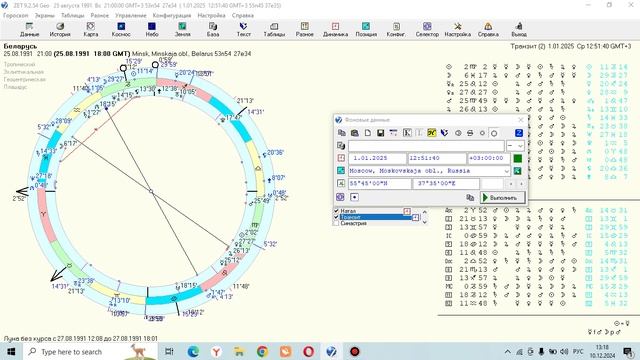Click the floppy disk save icon in dialog
Screen dimensions: 640x360
click(380, 133)
